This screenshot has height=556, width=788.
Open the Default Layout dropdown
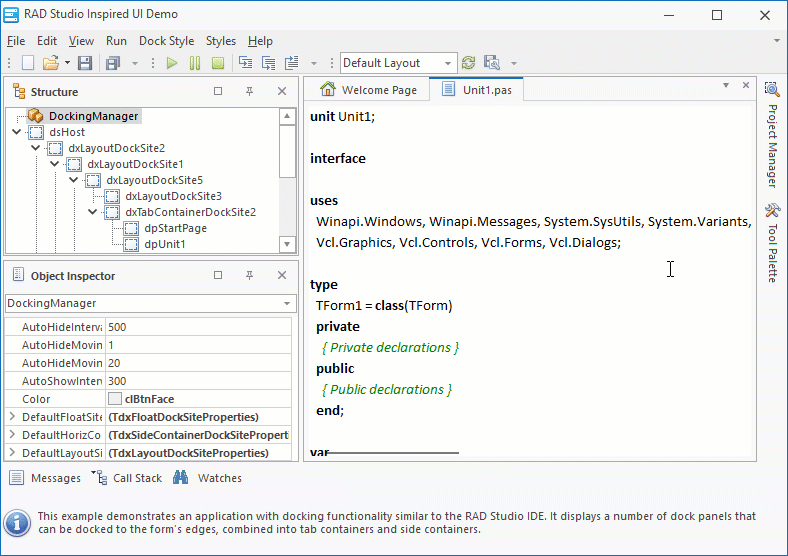coord(446,63)
